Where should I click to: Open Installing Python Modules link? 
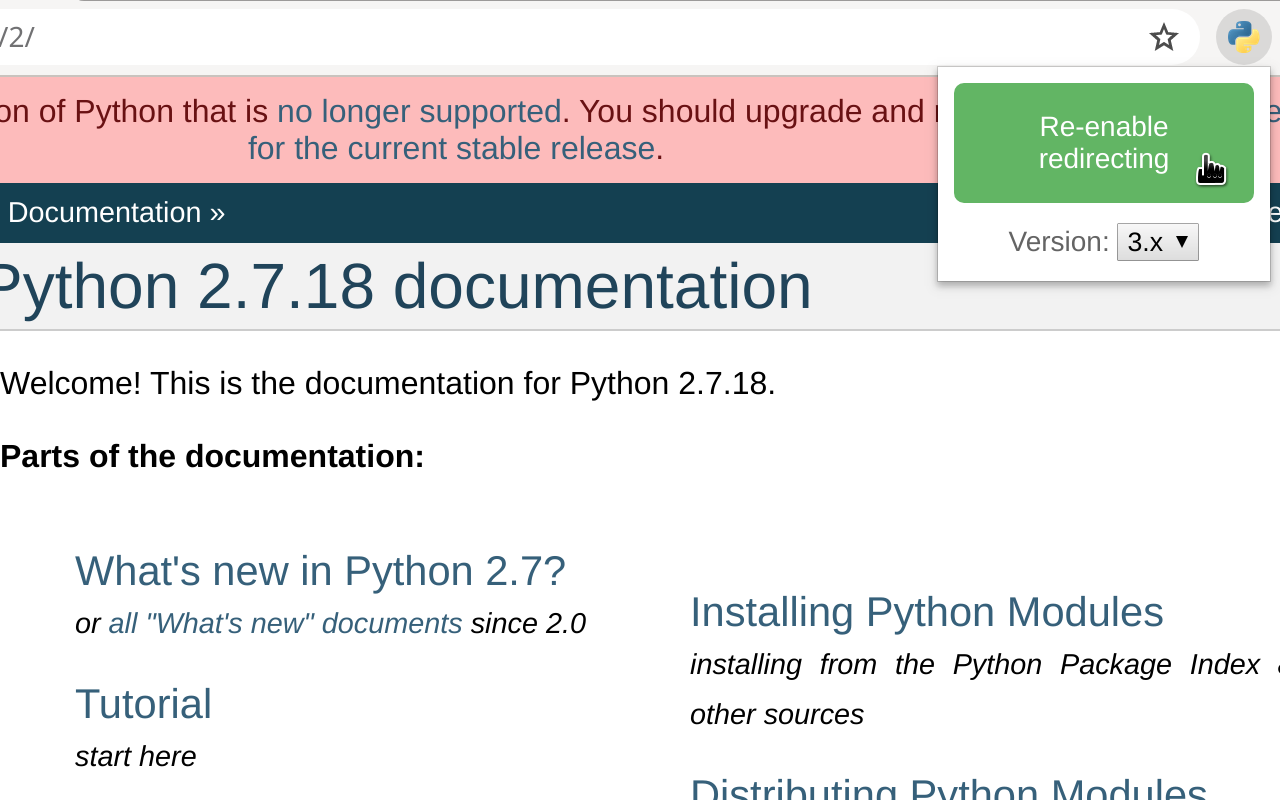[x=927, y=612]
